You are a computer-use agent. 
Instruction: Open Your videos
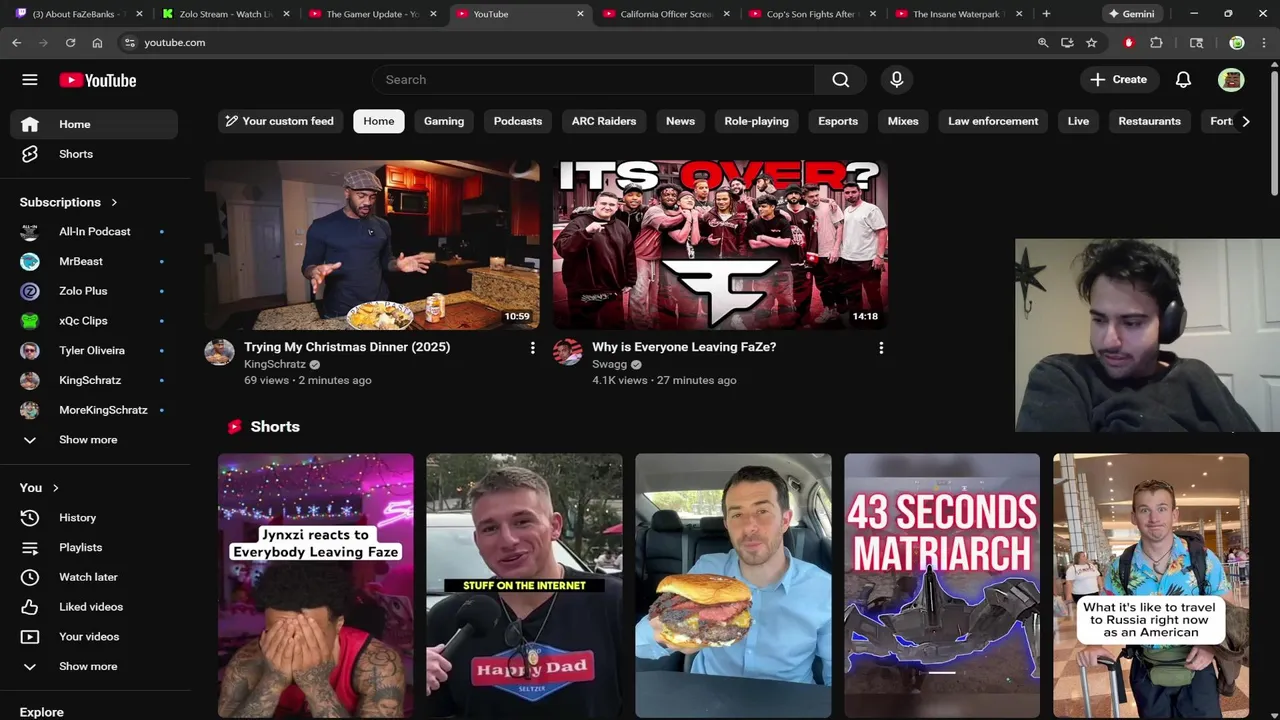[x=94, y=637]
